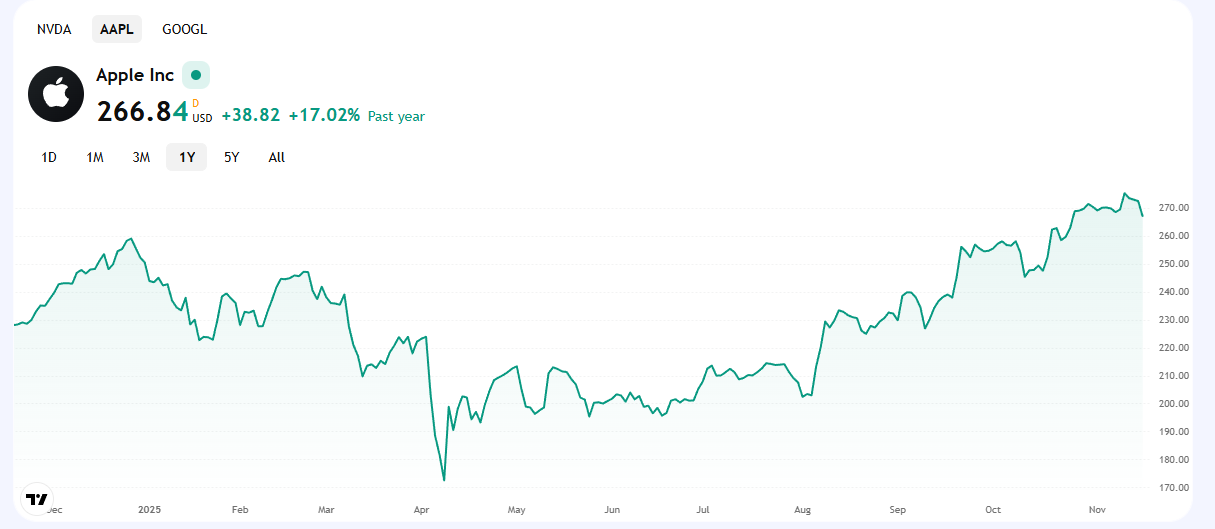Select the 1Y range button
Viewport: 1215px width, 529px height.
187,157
